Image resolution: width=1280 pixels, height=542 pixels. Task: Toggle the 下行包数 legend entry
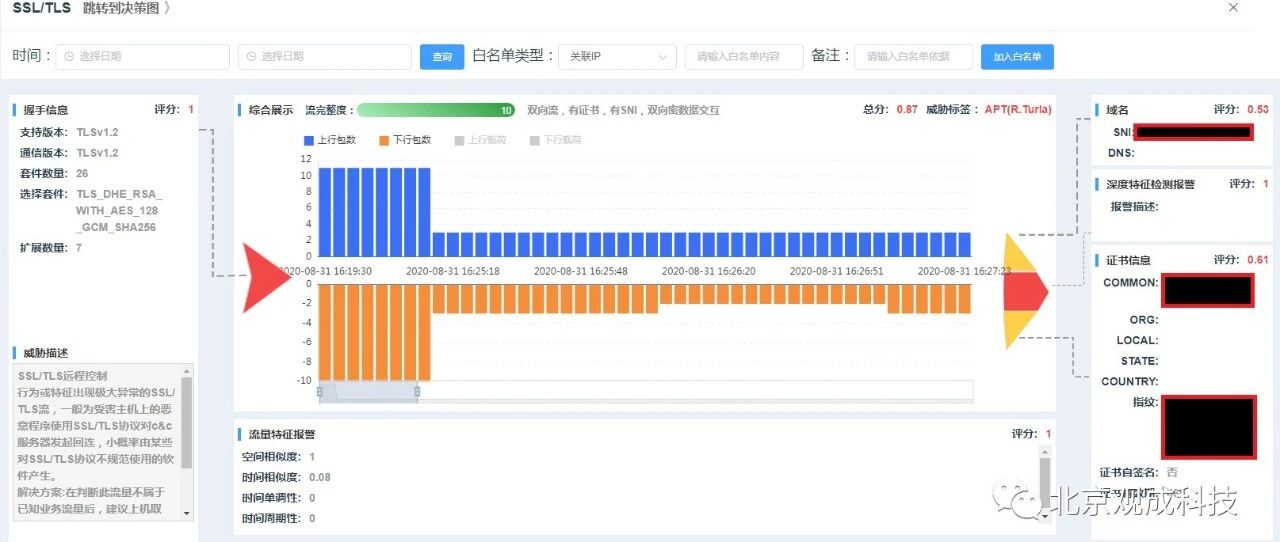[x=405, y=140]
